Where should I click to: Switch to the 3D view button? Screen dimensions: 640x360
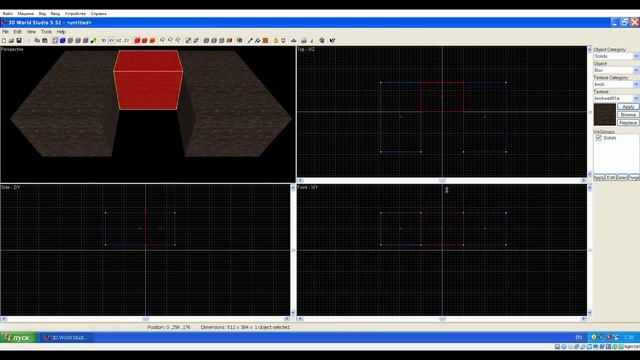104,40
